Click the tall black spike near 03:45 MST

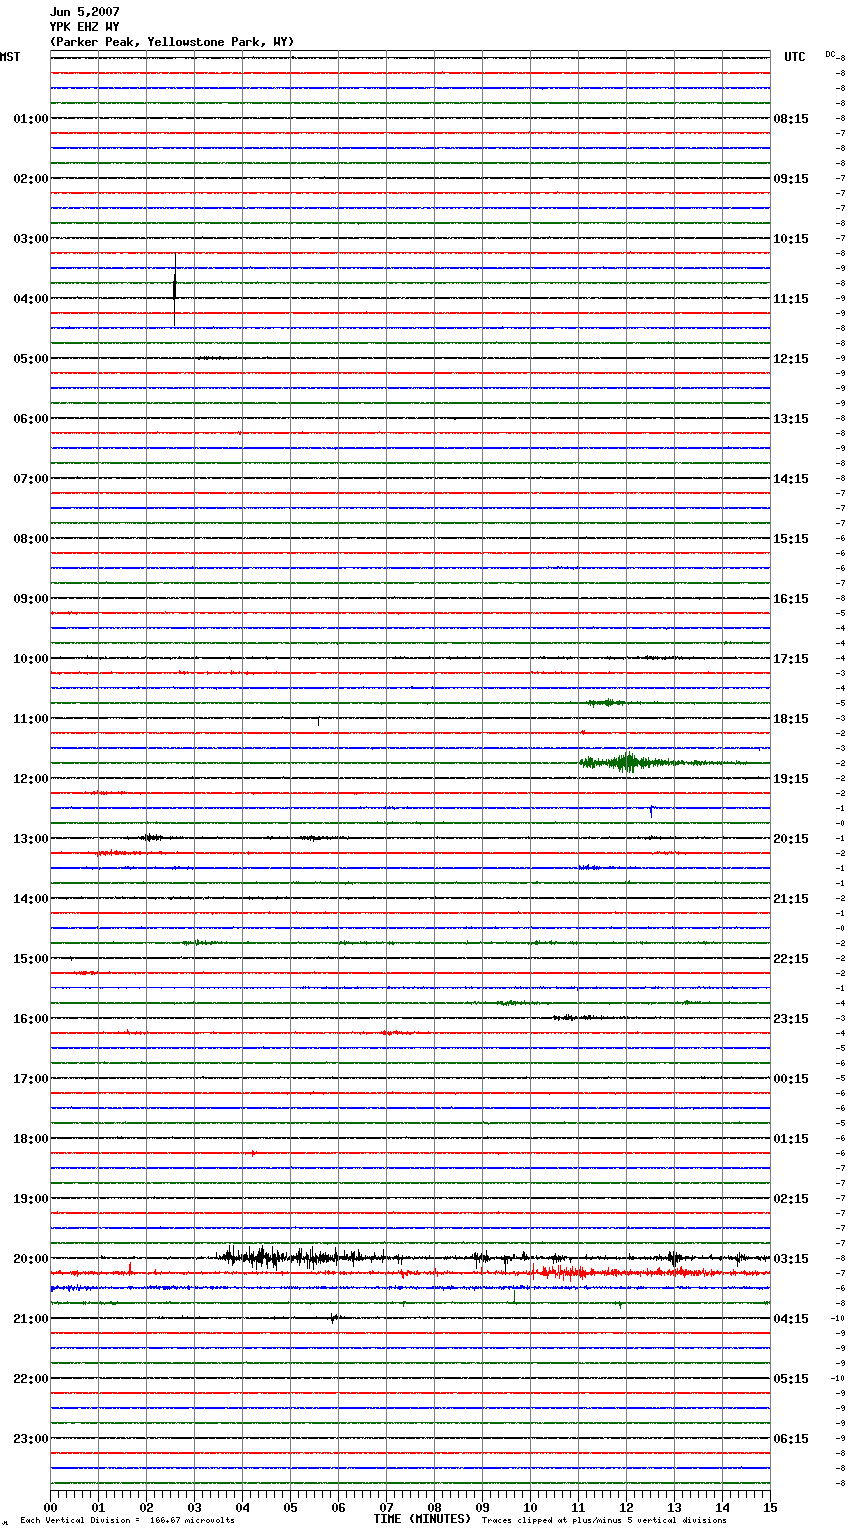coord(175,290)
